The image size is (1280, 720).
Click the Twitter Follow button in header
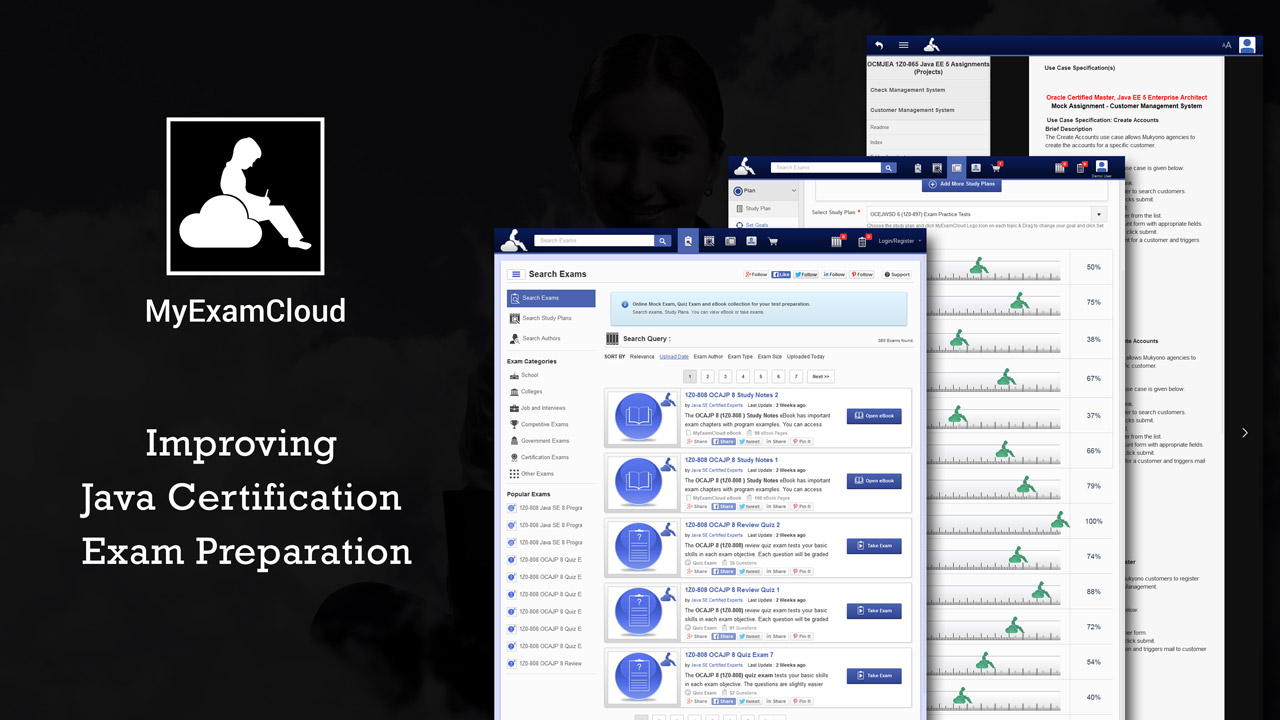[806, 274]
